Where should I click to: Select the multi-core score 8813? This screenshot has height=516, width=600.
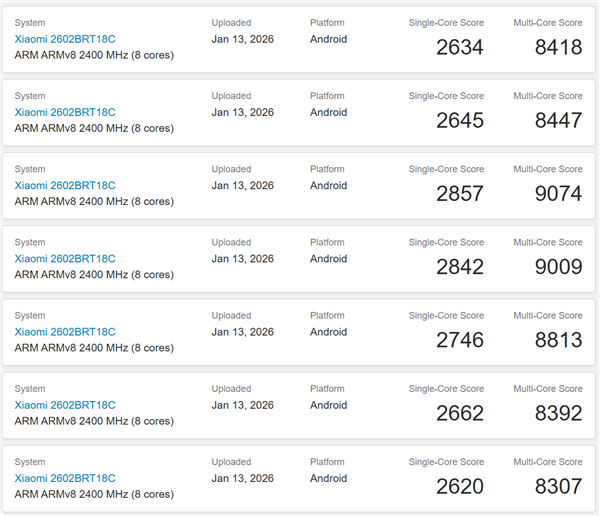(x=558, y=340)
